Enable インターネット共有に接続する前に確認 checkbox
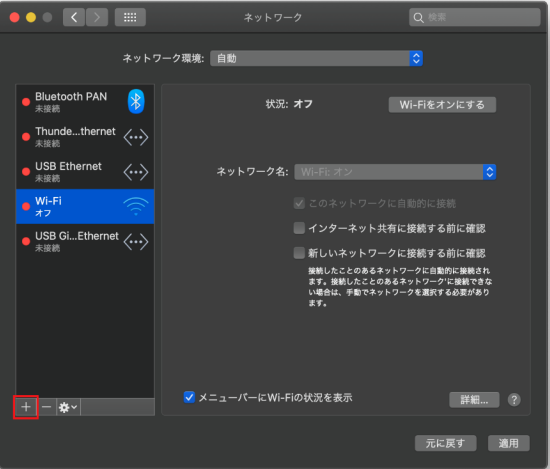The width and height of the screenshot is (550, 469). [x=299, y=228]
